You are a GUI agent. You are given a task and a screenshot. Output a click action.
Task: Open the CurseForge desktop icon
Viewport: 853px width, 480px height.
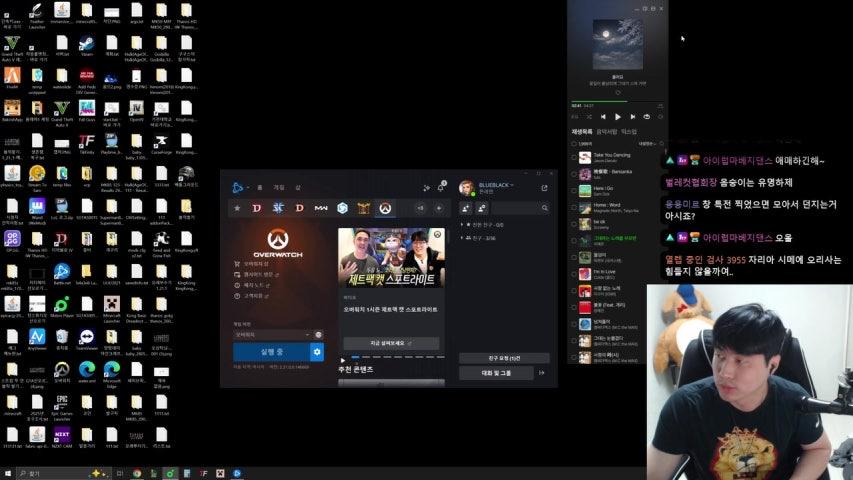coord(161,145)
